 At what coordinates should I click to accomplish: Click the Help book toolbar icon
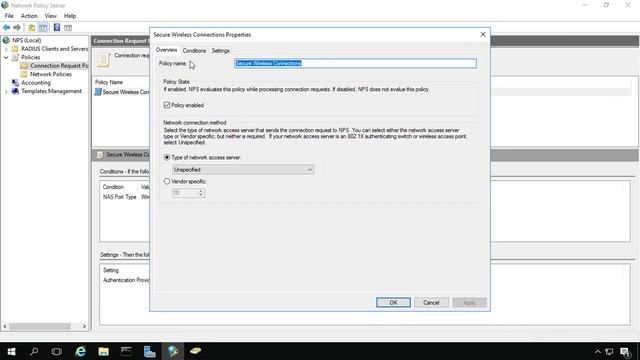pyautogui.click(x=57, y=27)
